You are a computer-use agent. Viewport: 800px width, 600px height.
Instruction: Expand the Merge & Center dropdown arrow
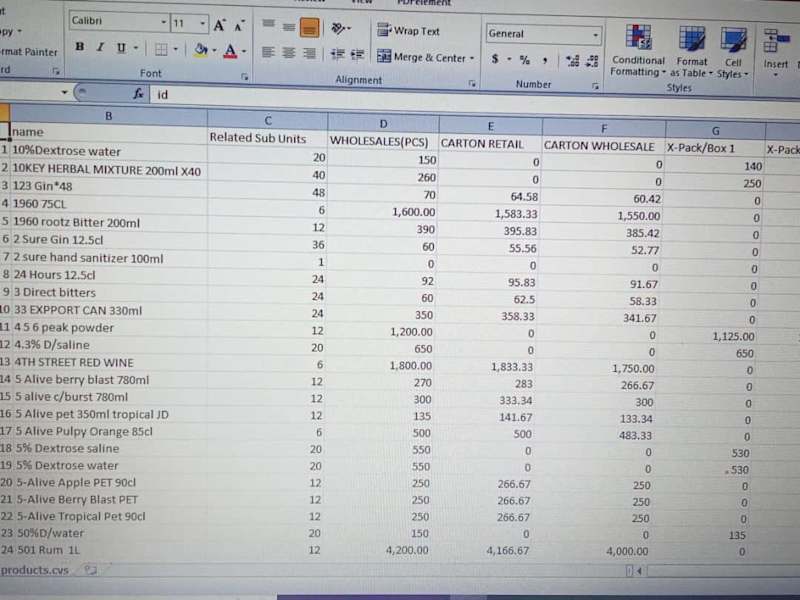coord(472,58)
